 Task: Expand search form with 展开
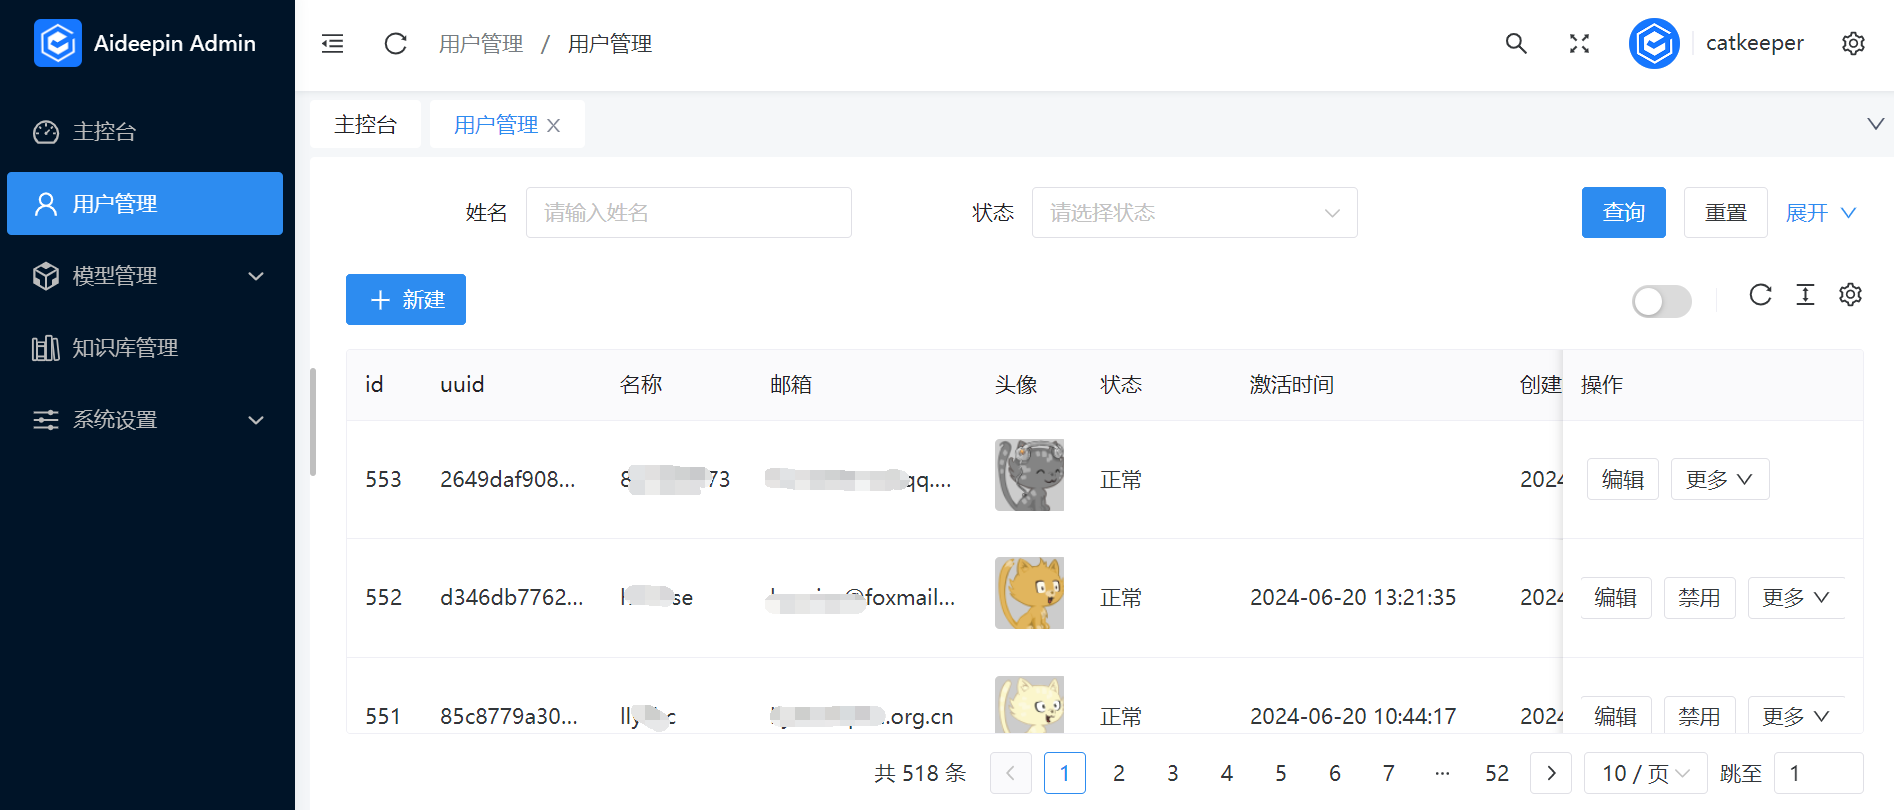(x=1820, y=213)
